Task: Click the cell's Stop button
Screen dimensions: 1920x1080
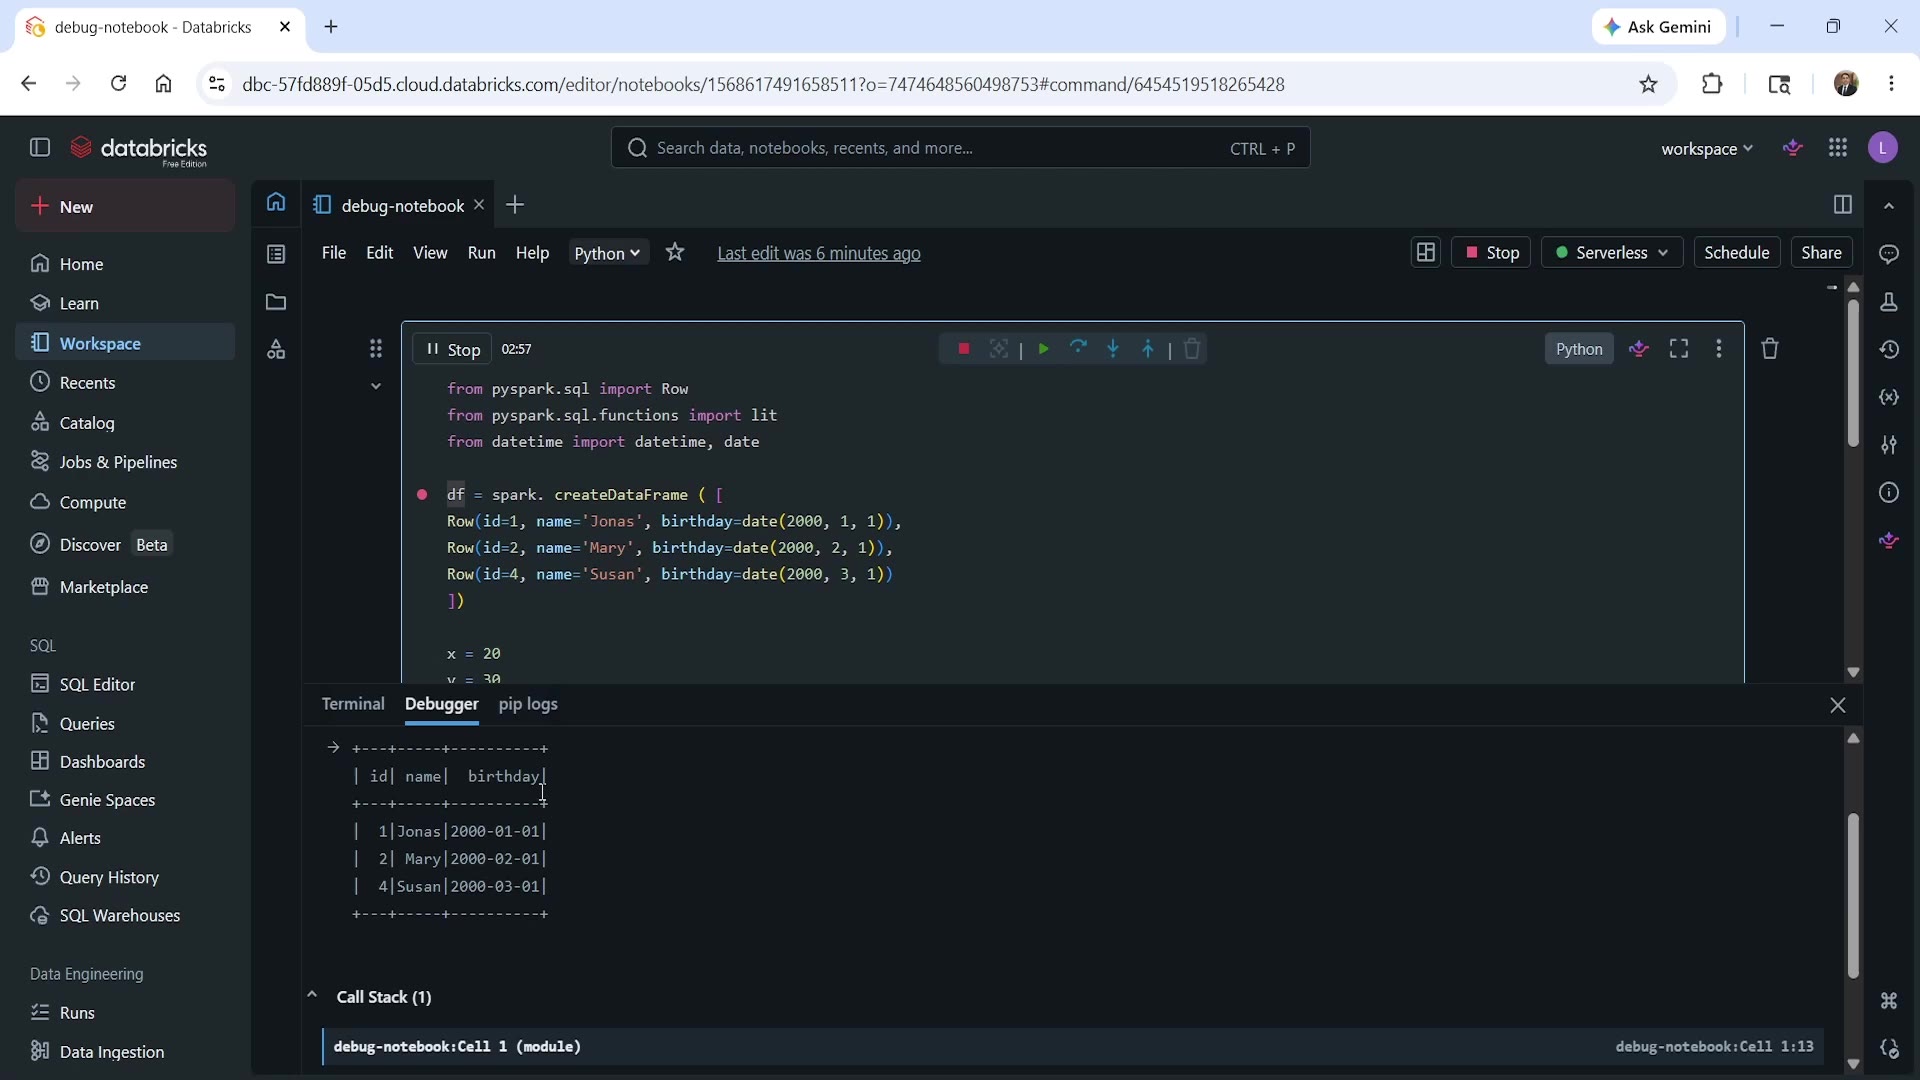Action: coord(452,349)
